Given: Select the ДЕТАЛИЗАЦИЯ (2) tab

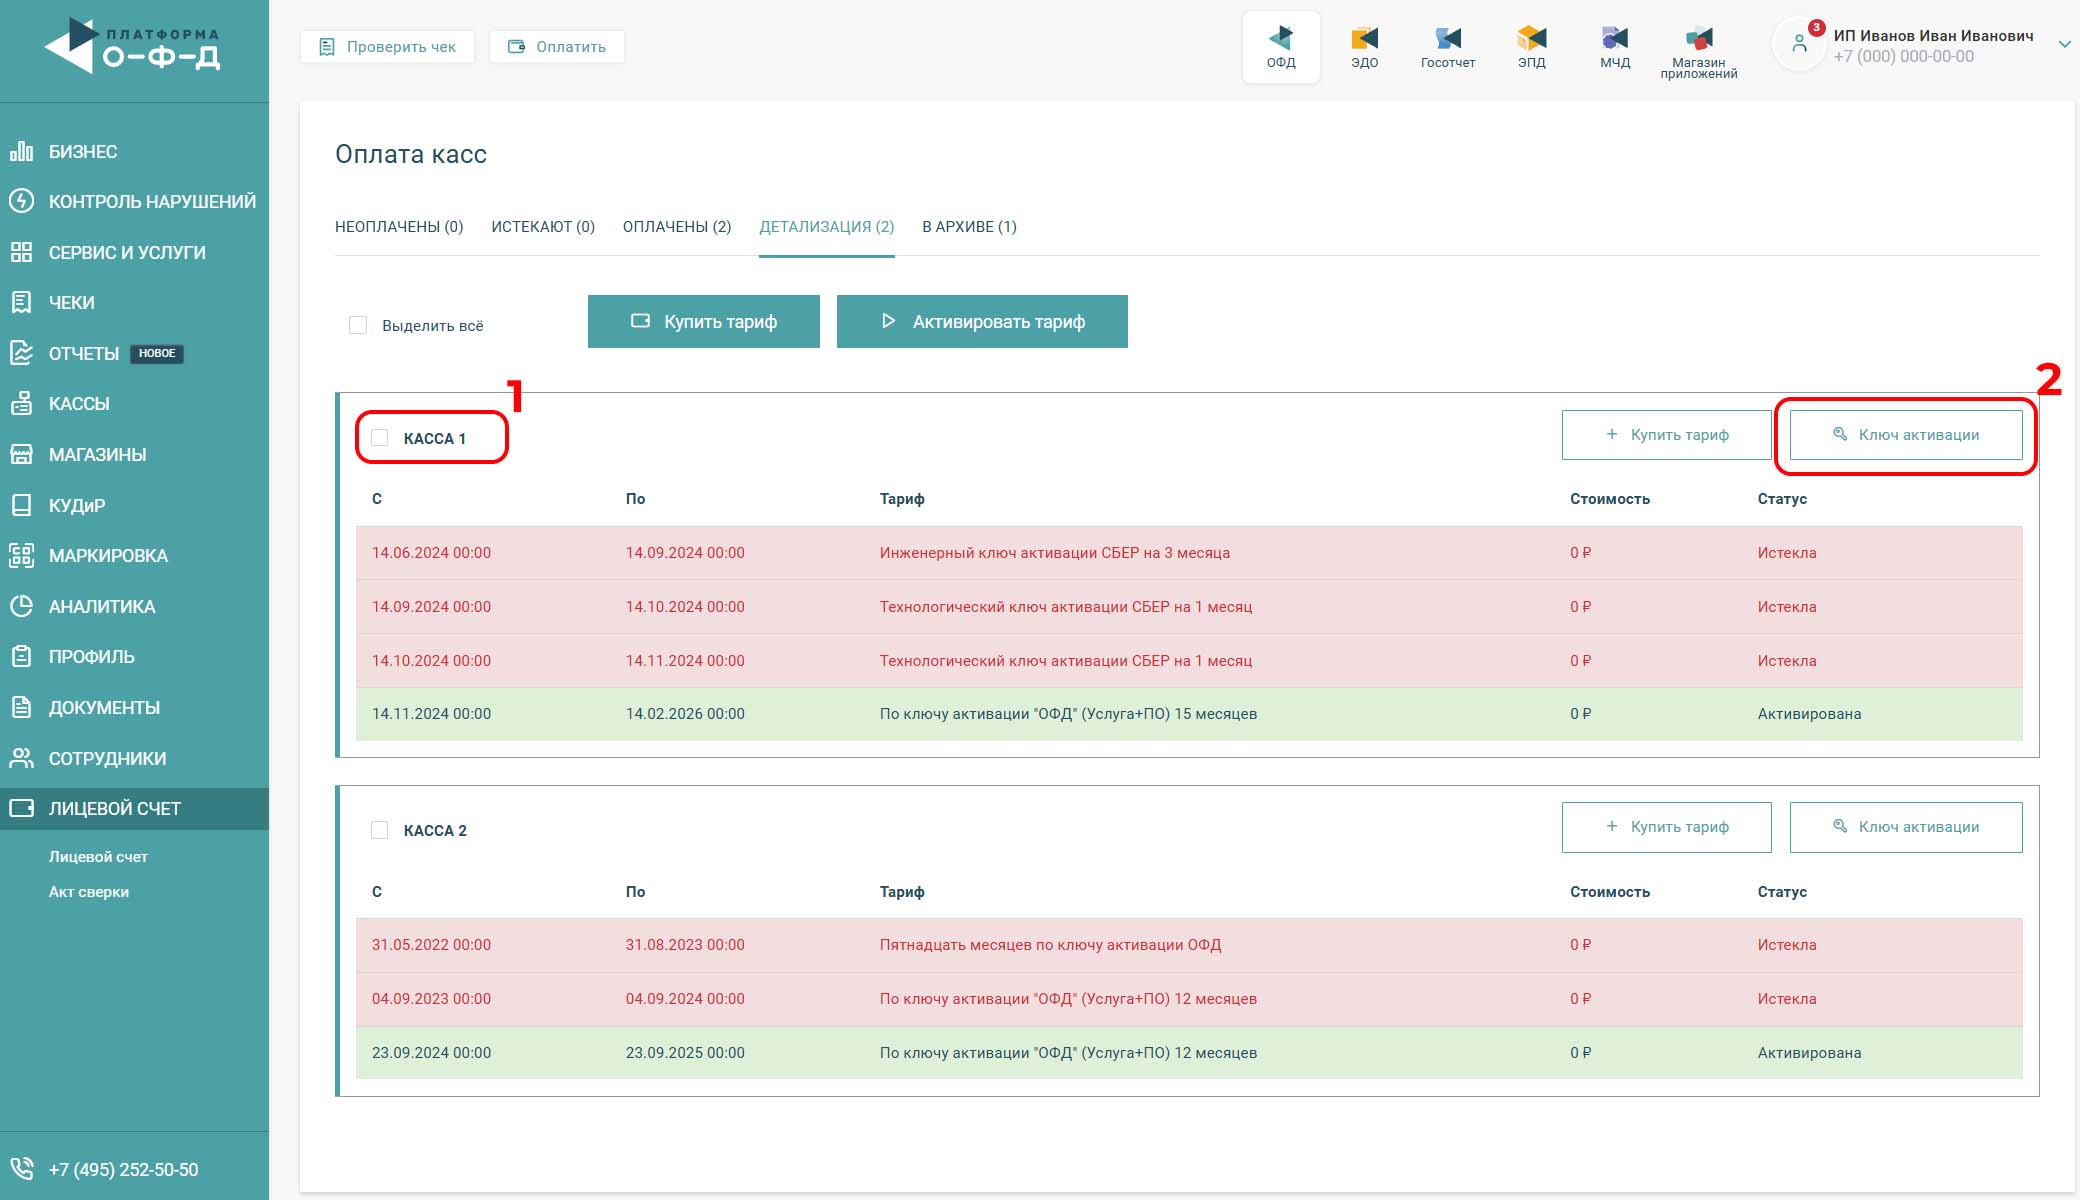Looking at the screenshot, I should coord(827,227).
